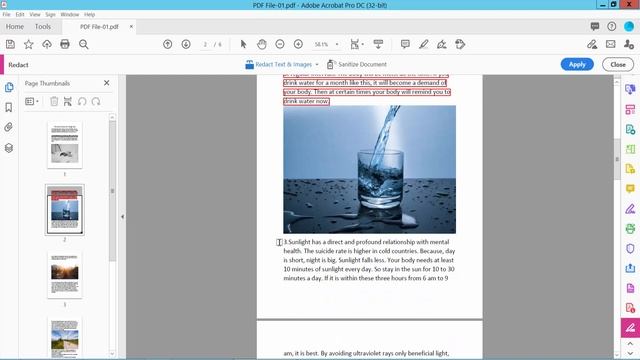The image size is (640, 360).
Task: Close the Page Thumbnails panel
Action: coord(107,83)
